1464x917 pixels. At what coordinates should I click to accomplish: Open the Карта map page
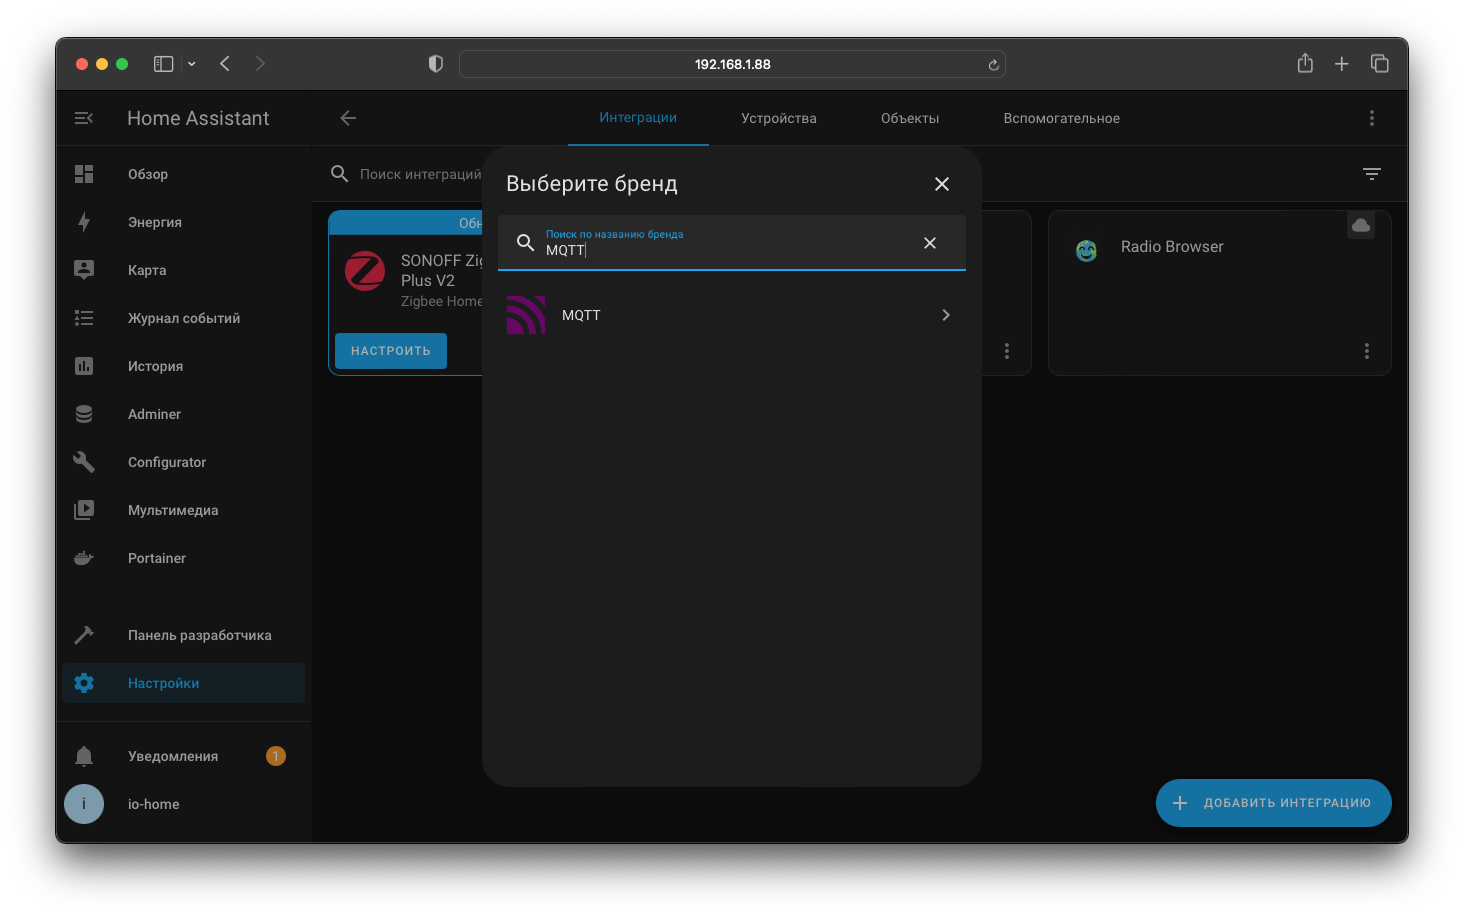147,270
